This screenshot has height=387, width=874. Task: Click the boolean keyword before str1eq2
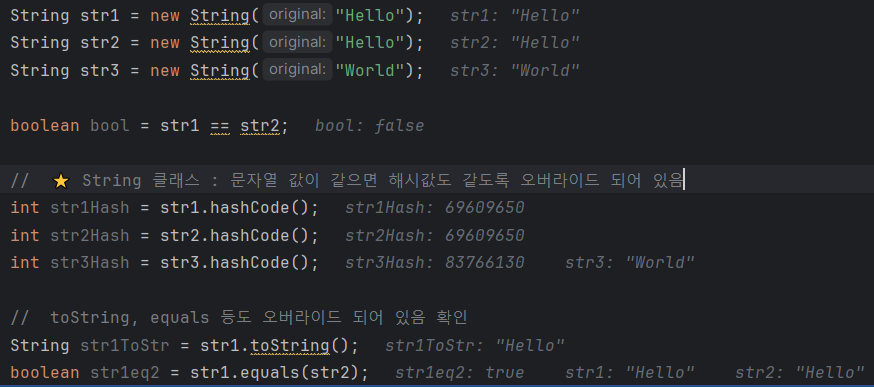pyautogui.click(x=45, y=373)
